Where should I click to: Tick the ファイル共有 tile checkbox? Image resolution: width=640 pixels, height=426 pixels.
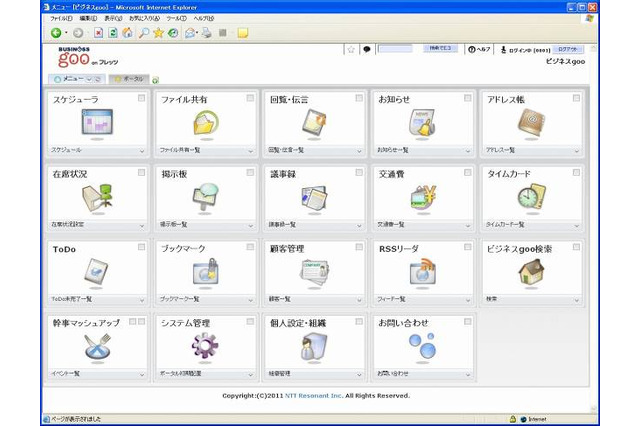click(250, 98)
